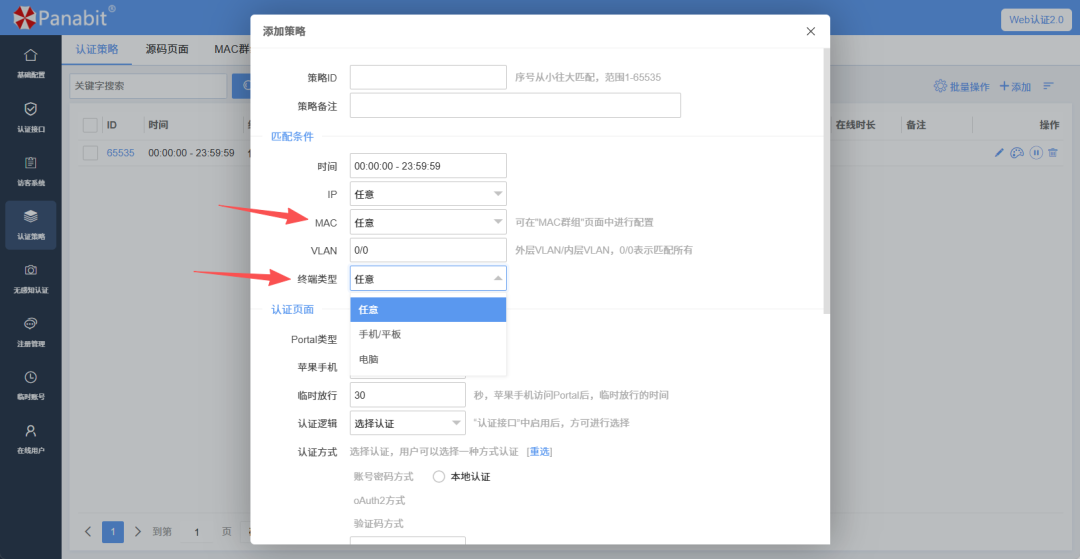Go to 注册管理 in the sidebar

coord(30,331)
